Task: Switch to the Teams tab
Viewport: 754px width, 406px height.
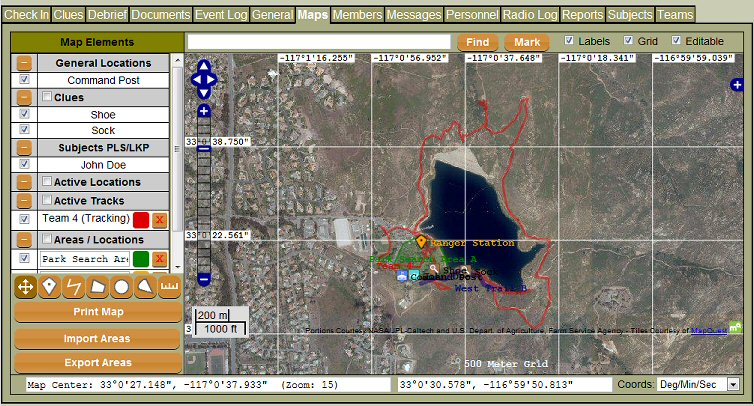Action: click(675, 14)
